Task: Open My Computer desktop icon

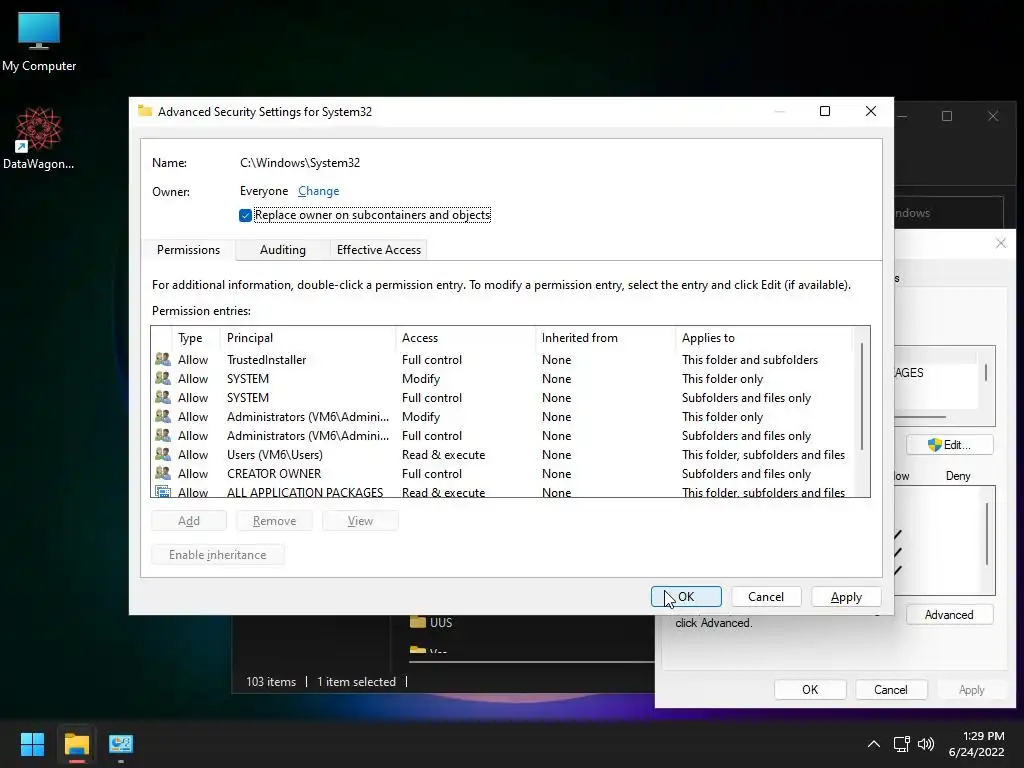Action: (x=39, y=42)
